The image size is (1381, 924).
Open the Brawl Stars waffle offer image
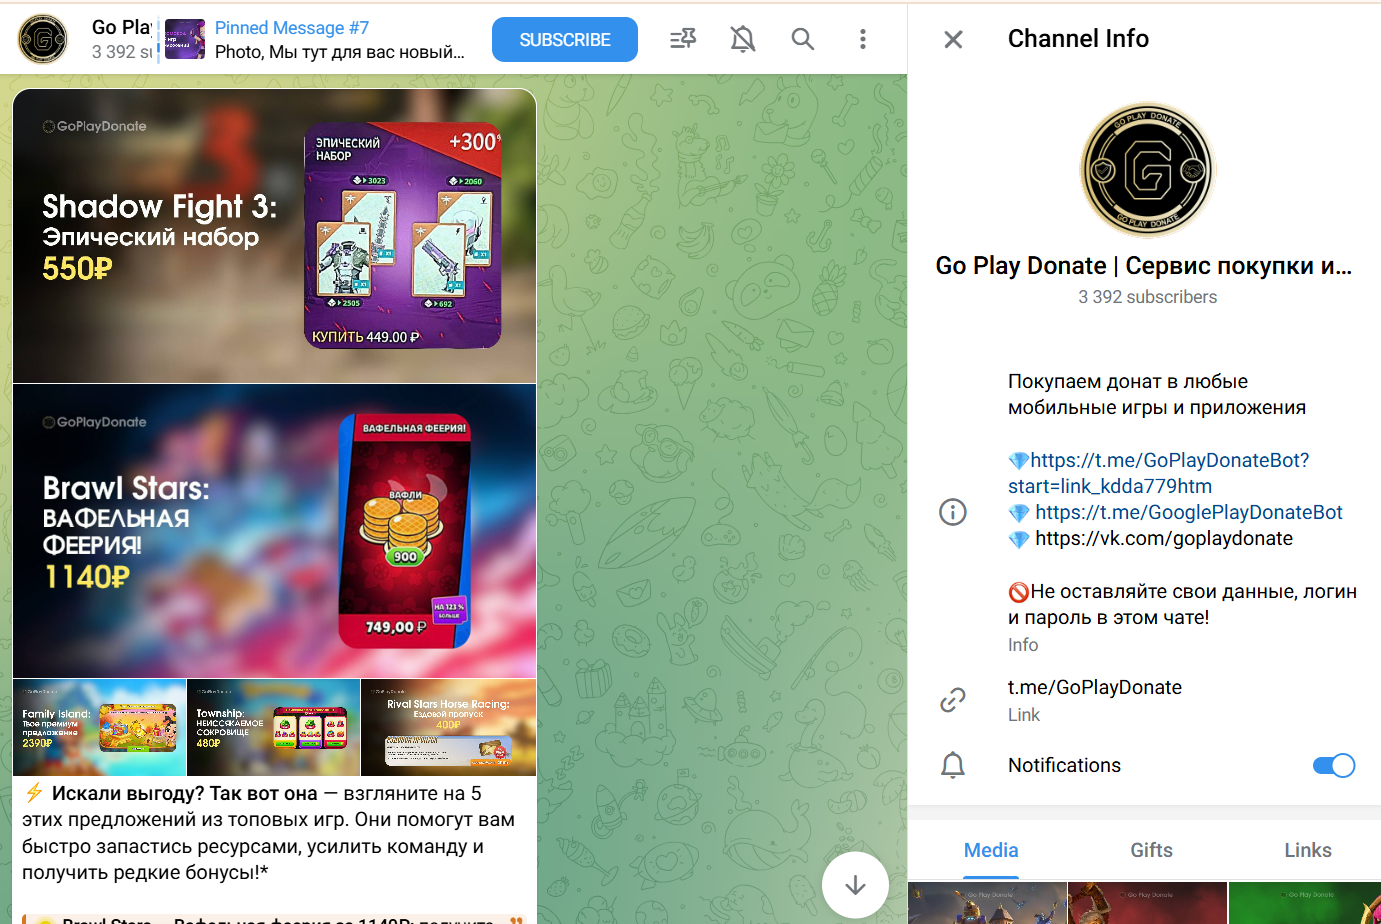coord(274,531)
